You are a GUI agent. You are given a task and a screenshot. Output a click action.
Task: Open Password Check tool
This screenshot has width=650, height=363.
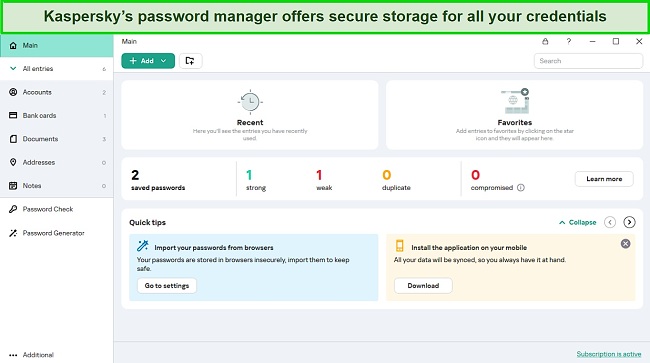click(x=56, y=209)
